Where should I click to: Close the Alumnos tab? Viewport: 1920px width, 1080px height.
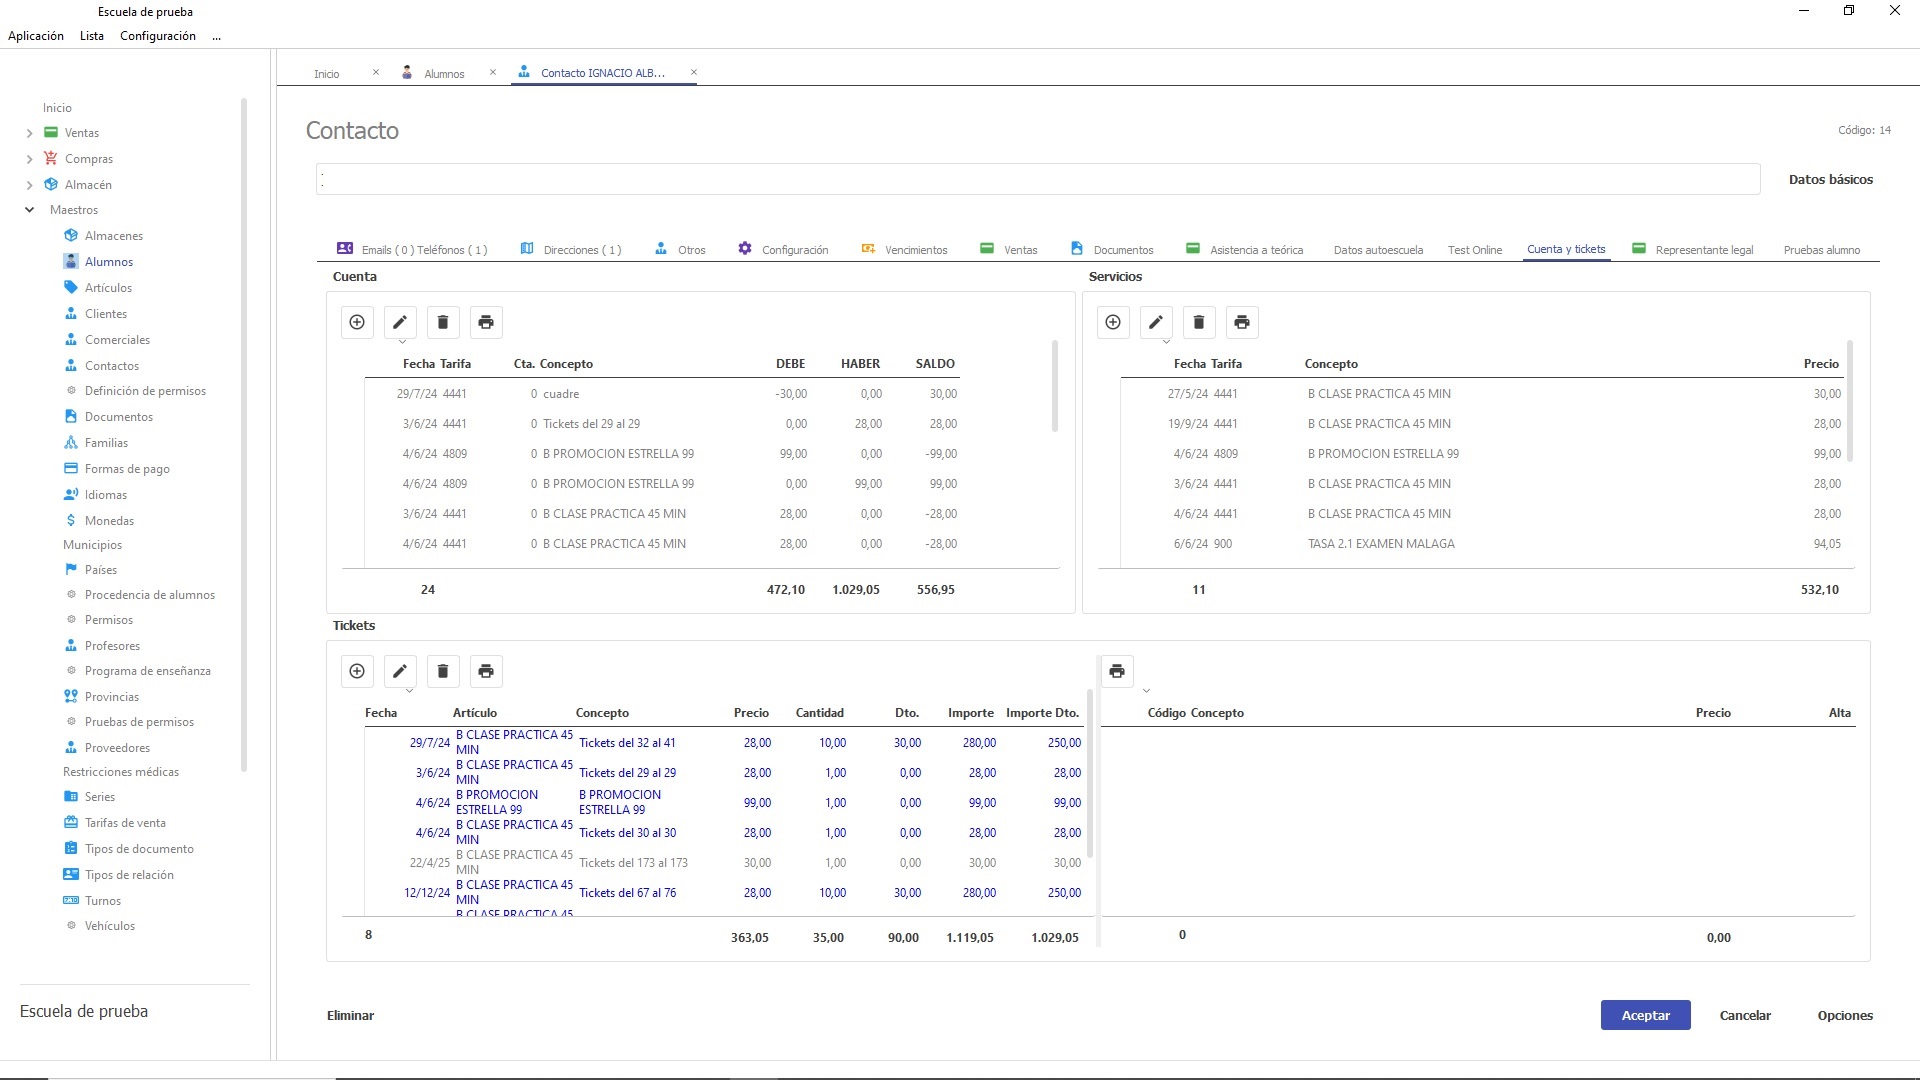click(493, 72)
